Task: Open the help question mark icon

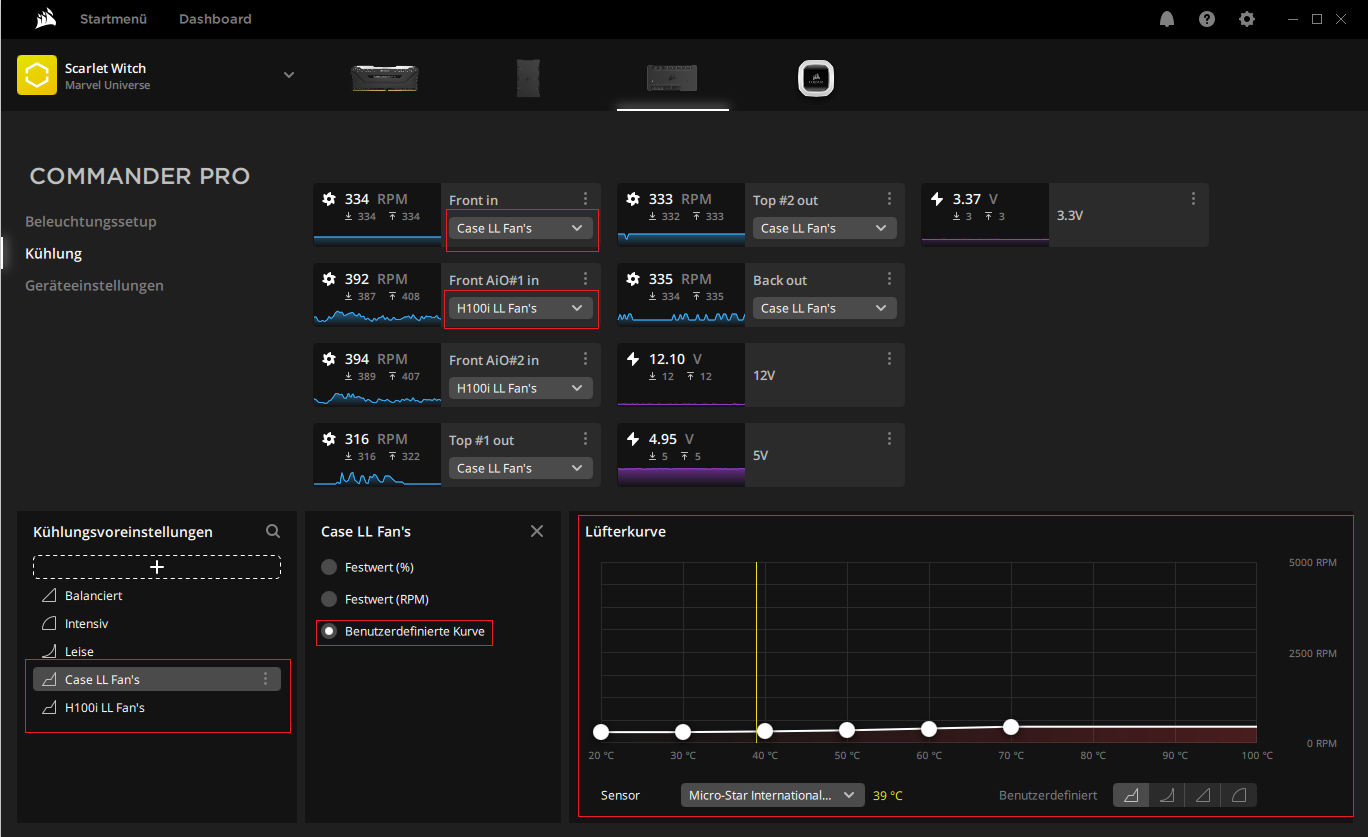Action: (x=1207, y=19)
